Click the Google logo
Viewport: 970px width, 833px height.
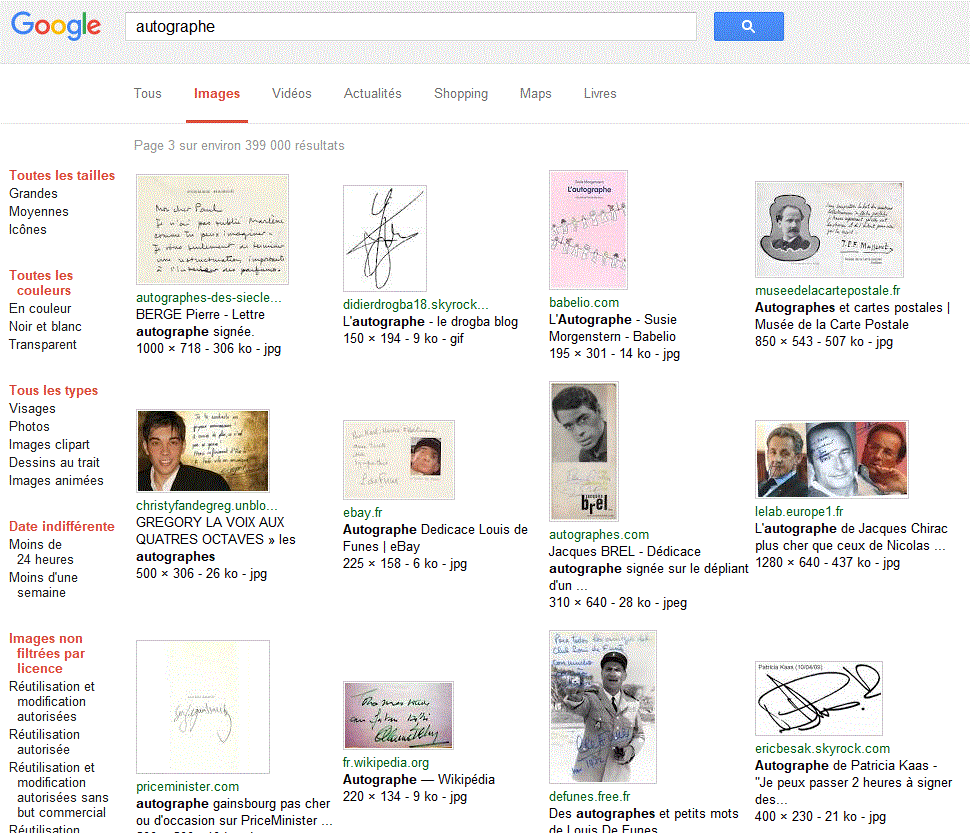click(56, 25)
